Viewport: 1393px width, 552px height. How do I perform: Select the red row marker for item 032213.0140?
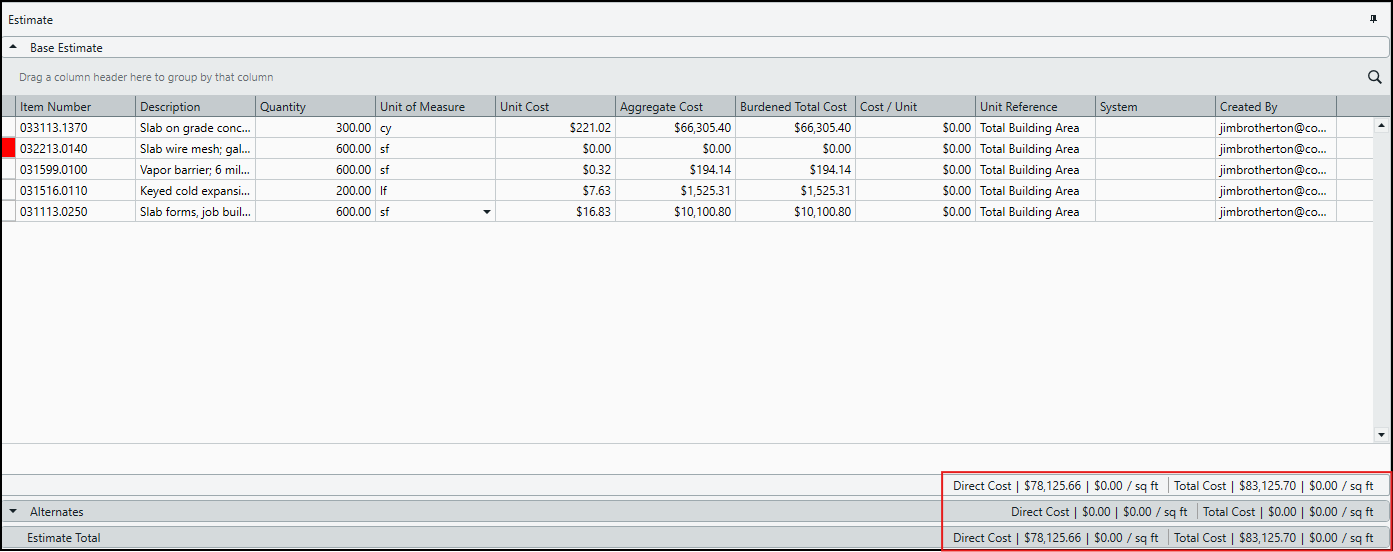coord(8,148)
